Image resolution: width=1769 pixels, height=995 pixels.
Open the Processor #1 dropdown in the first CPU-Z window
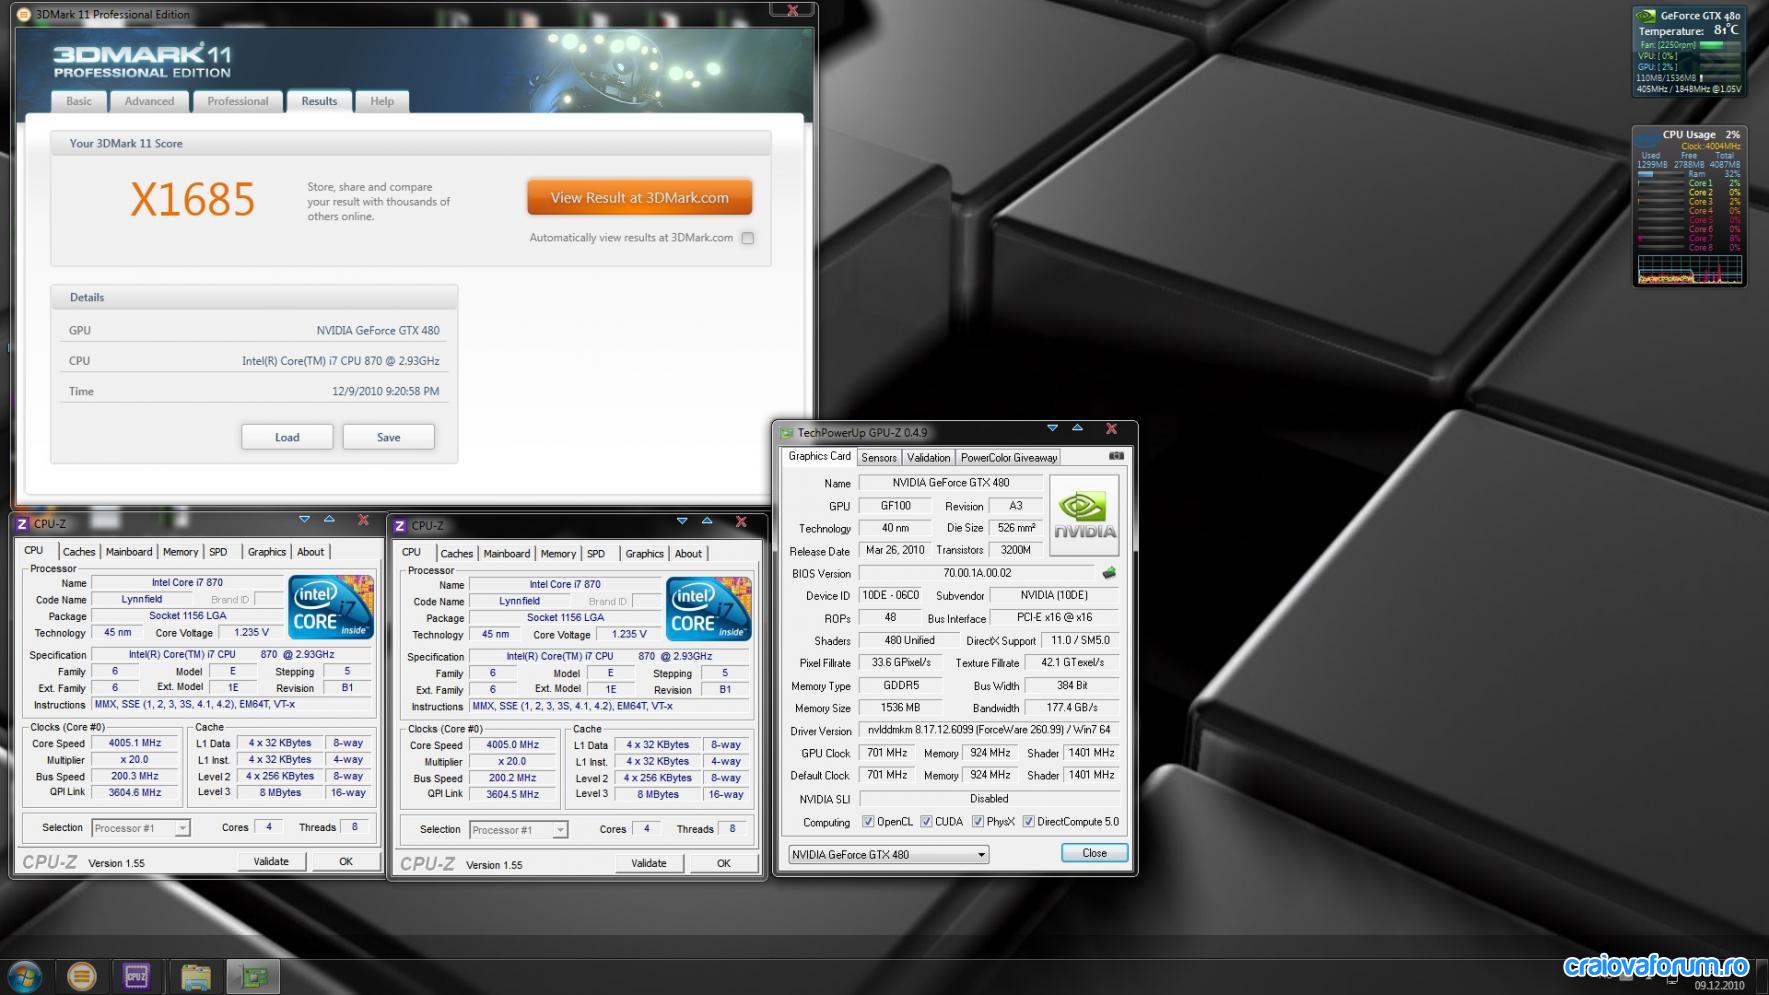pos(140,828)
